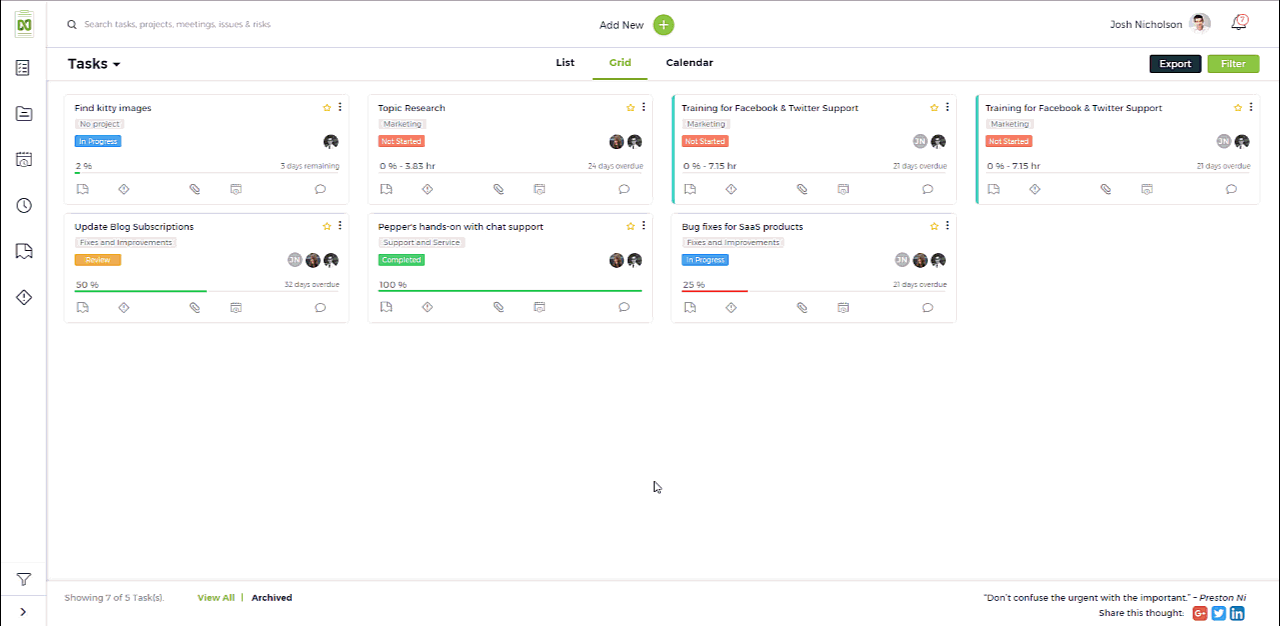Open attachments on Find kitty images card

(195, 189)
